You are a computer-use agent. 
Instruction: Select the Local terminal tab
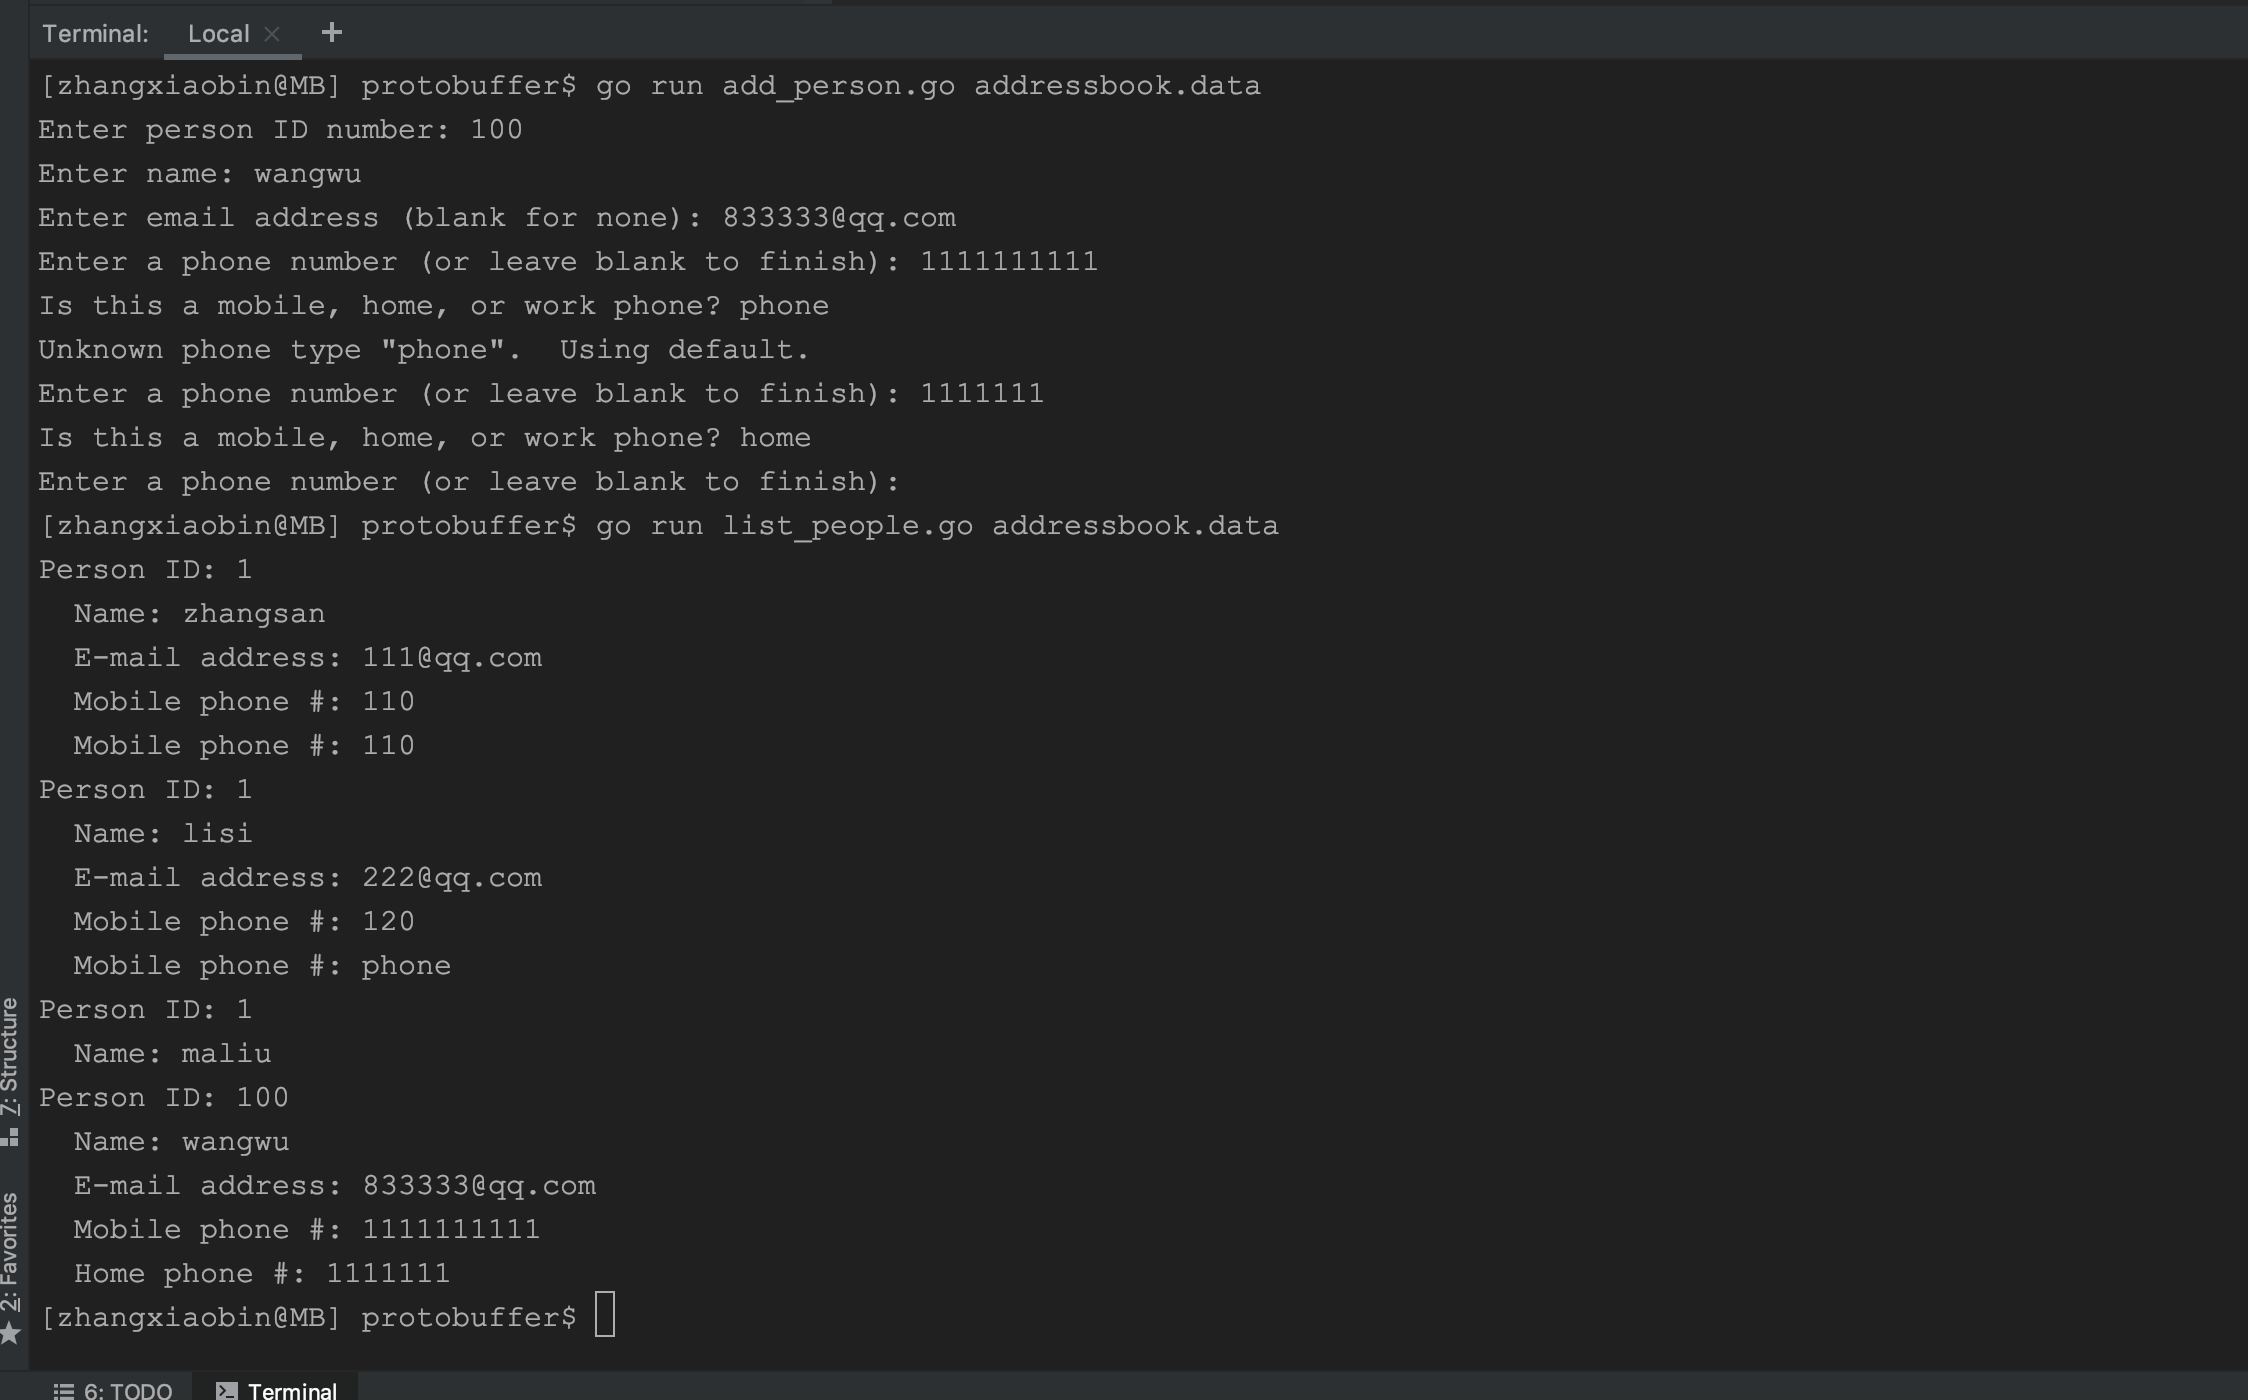(219, 34)
